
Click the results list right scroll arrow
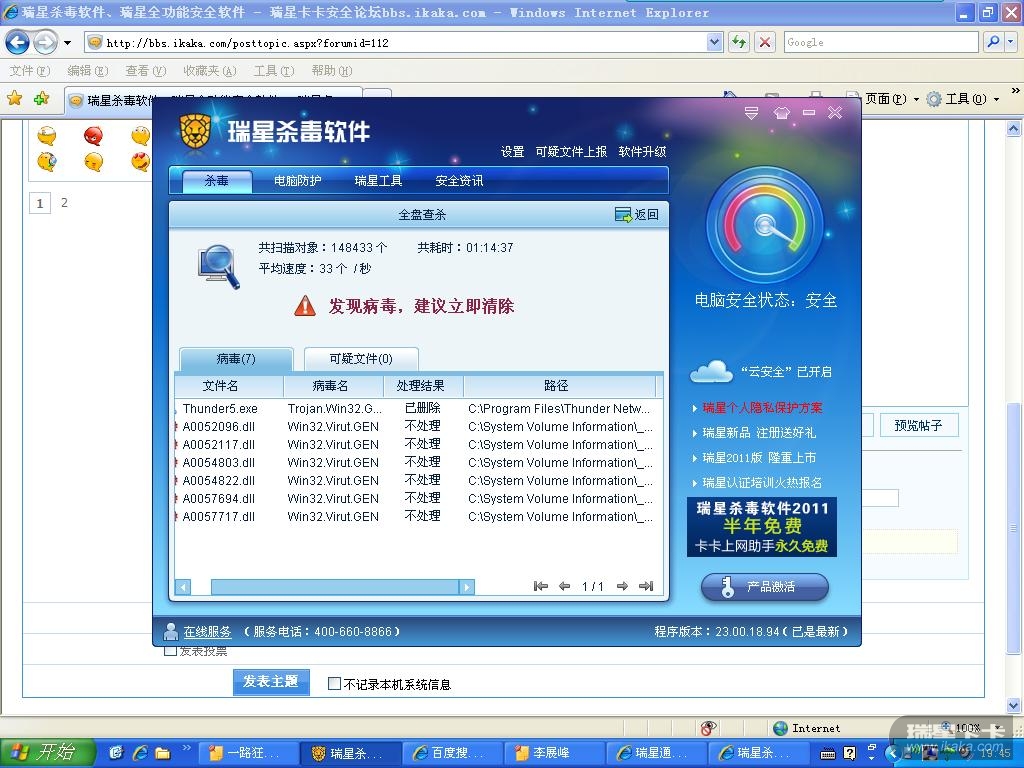click(x=467, y=586)
